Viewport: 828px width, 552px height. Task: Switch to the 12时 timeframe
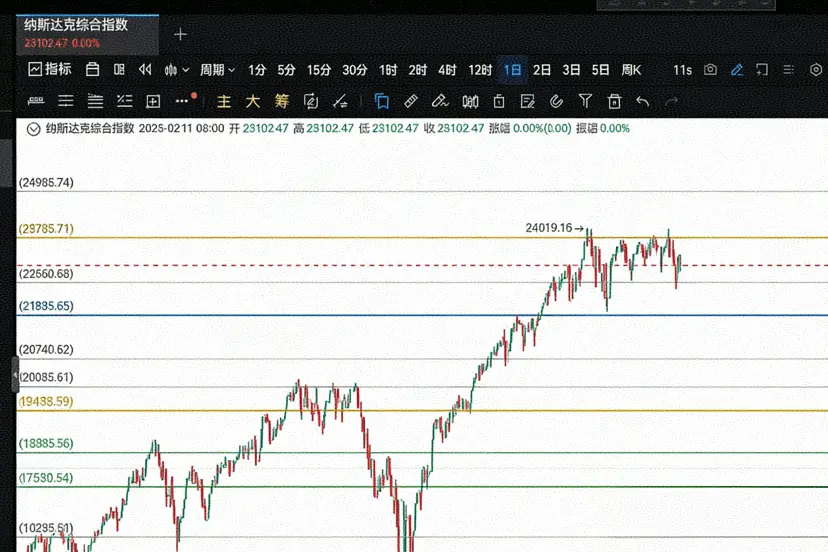tap(480, 70)
